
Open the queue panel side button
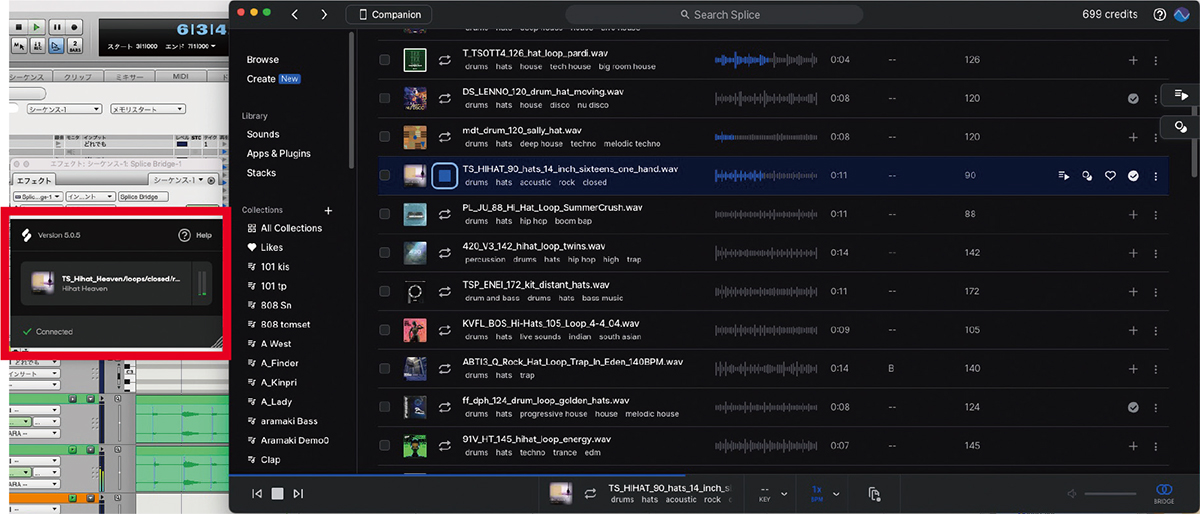point(1181,95)
